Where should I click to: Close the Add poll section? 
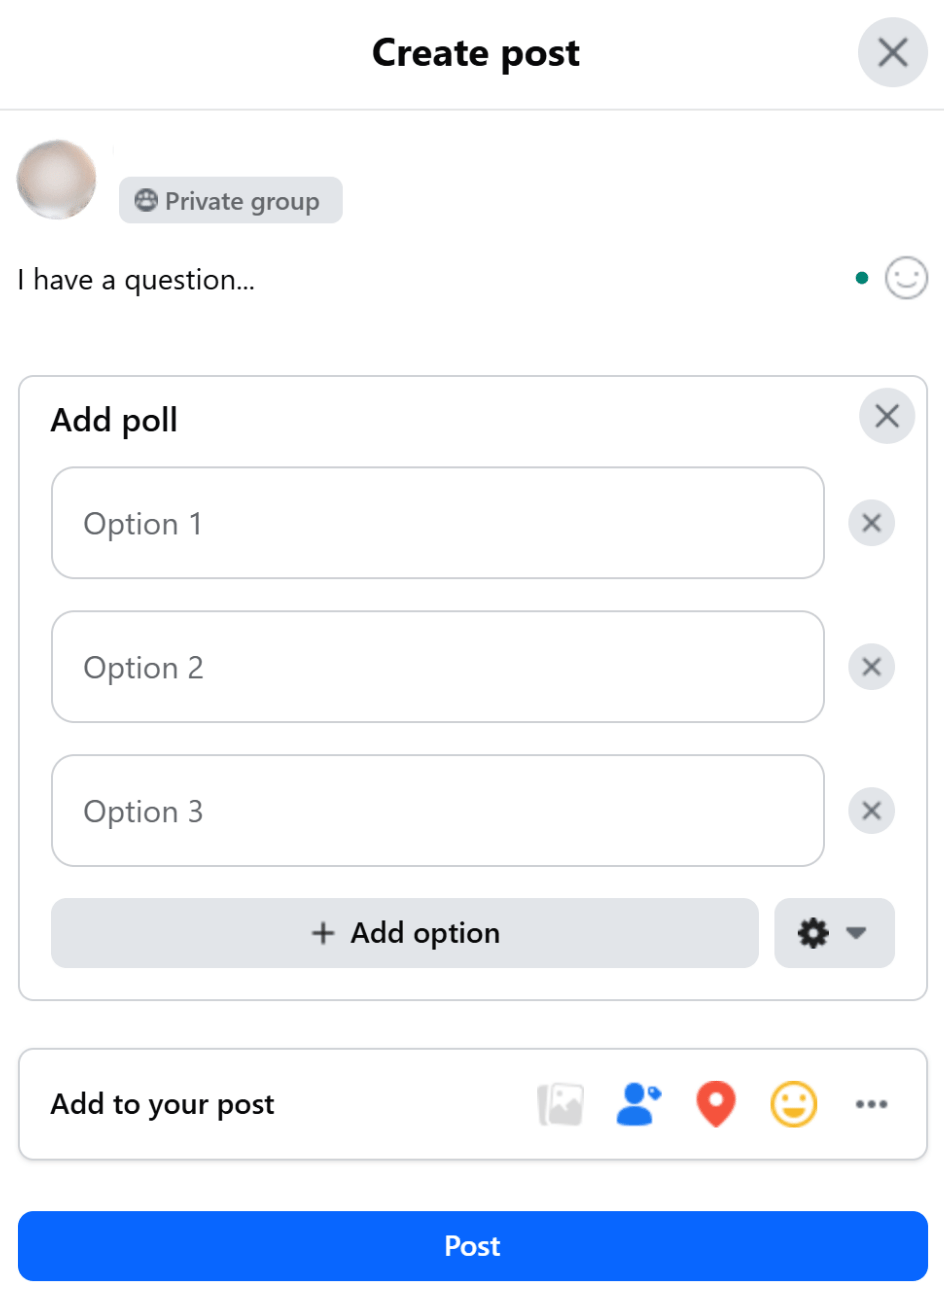[887, 417]
